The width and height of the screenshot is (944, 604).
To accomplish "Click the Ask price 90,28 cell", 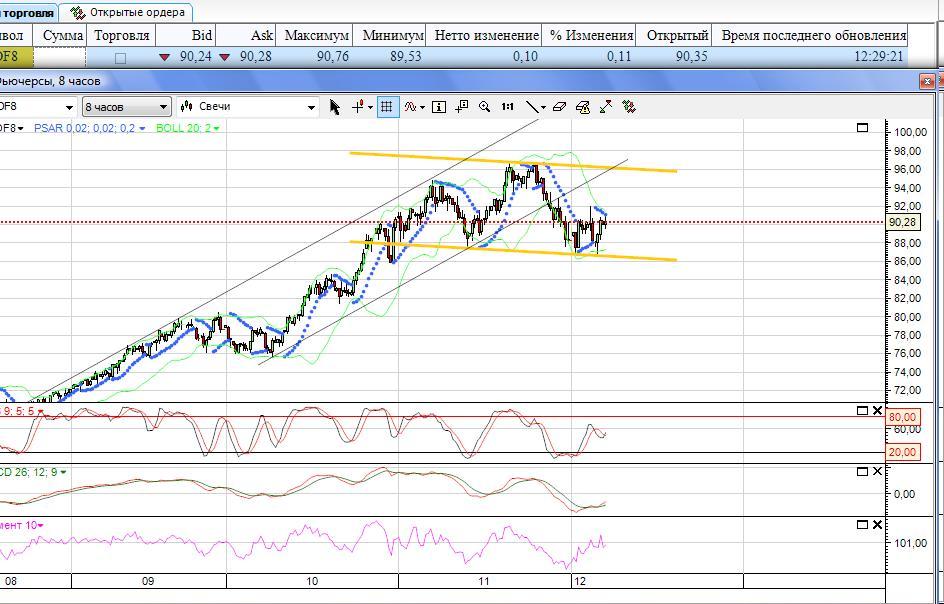I will pos(255,57).
